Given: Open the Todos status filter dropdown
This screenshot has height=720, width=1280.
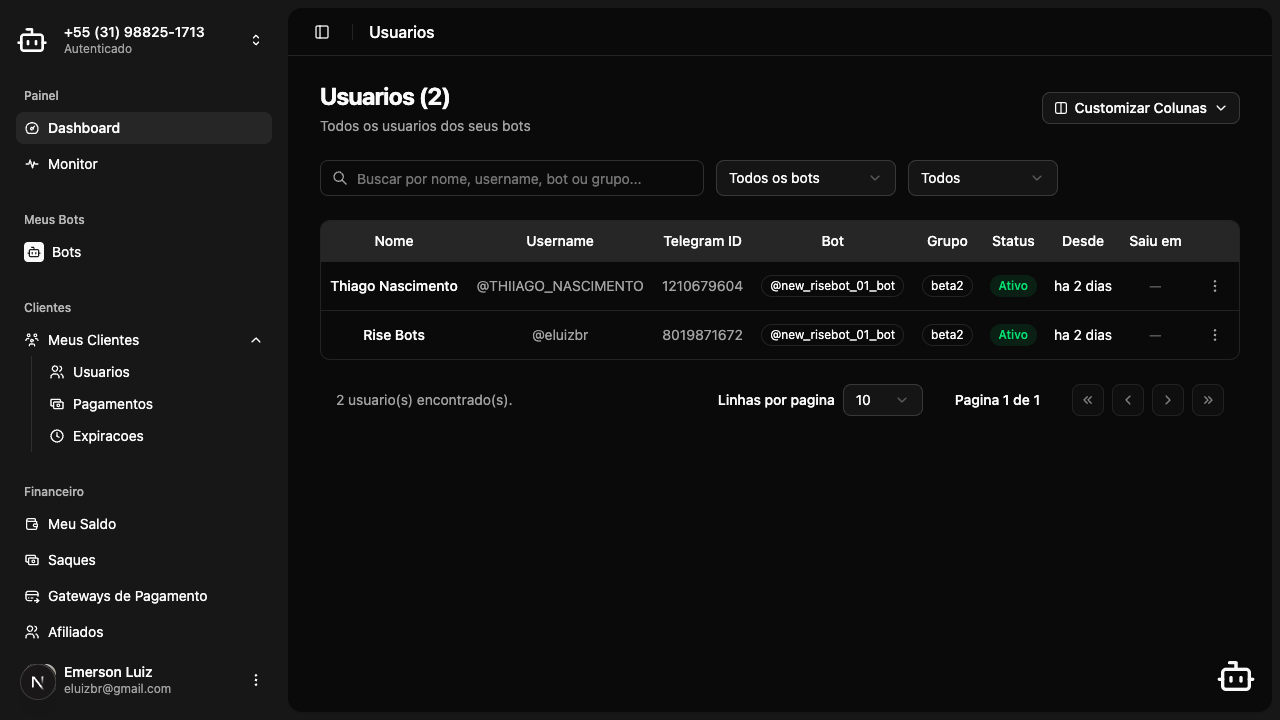Looking at the screenshot, I should click(x=983, y=178).
